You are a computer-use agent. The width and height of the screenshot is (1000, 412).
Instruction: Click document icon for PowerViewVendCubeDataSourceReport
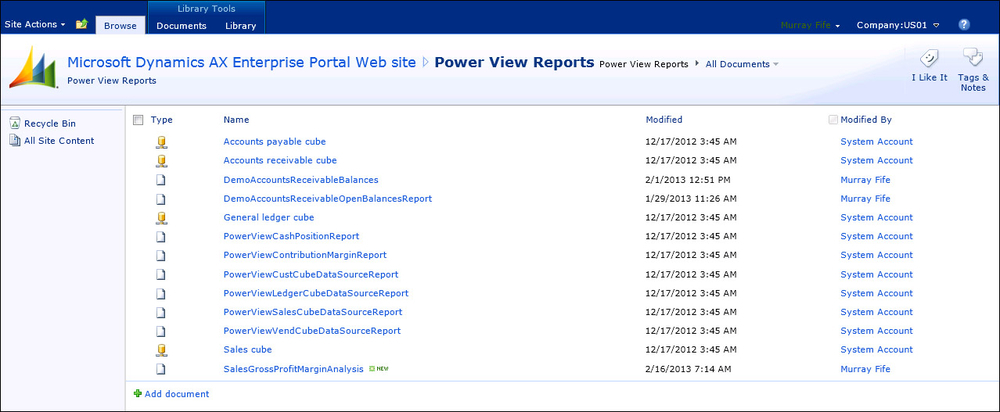click(x=161, y=331)
